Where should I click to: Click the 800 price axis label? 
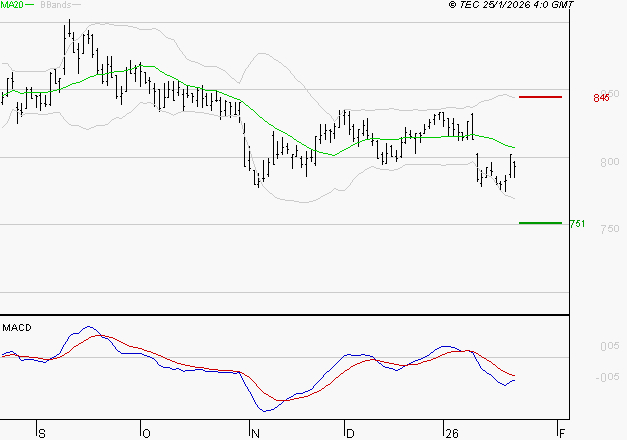coord(609,162)
